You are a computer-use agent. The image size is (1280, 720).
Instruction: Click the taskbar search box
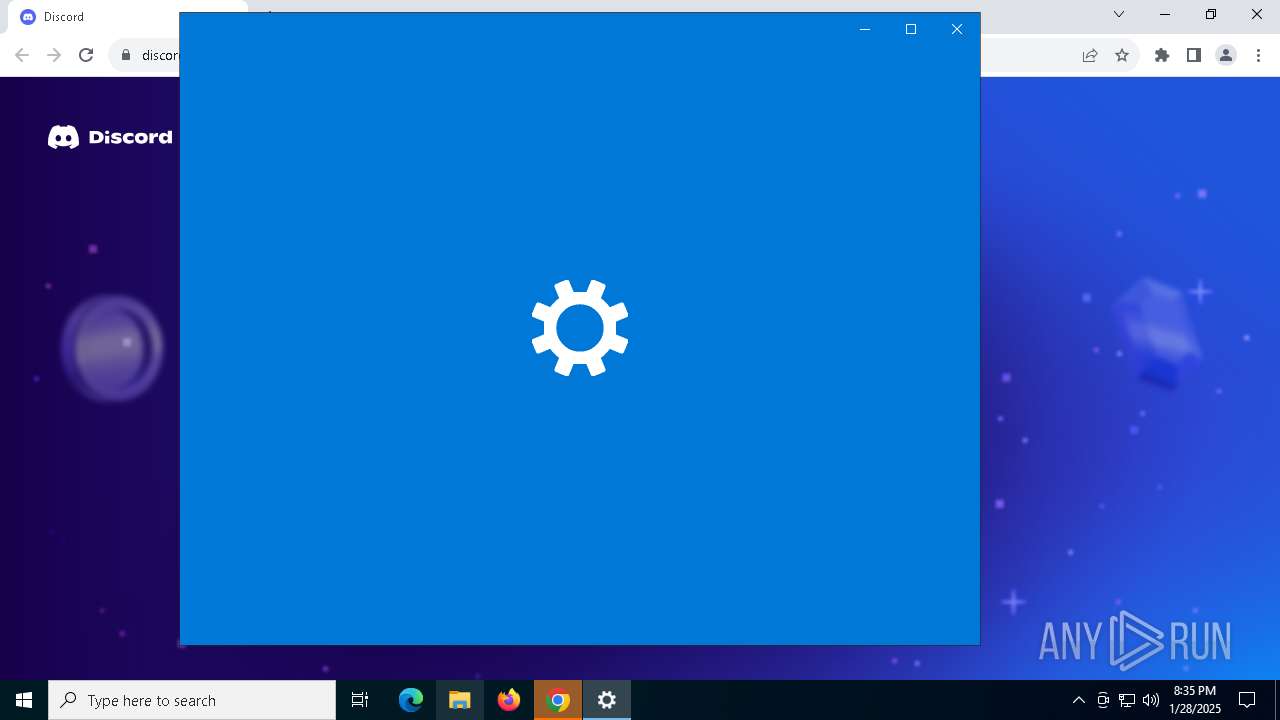[192, 700]
